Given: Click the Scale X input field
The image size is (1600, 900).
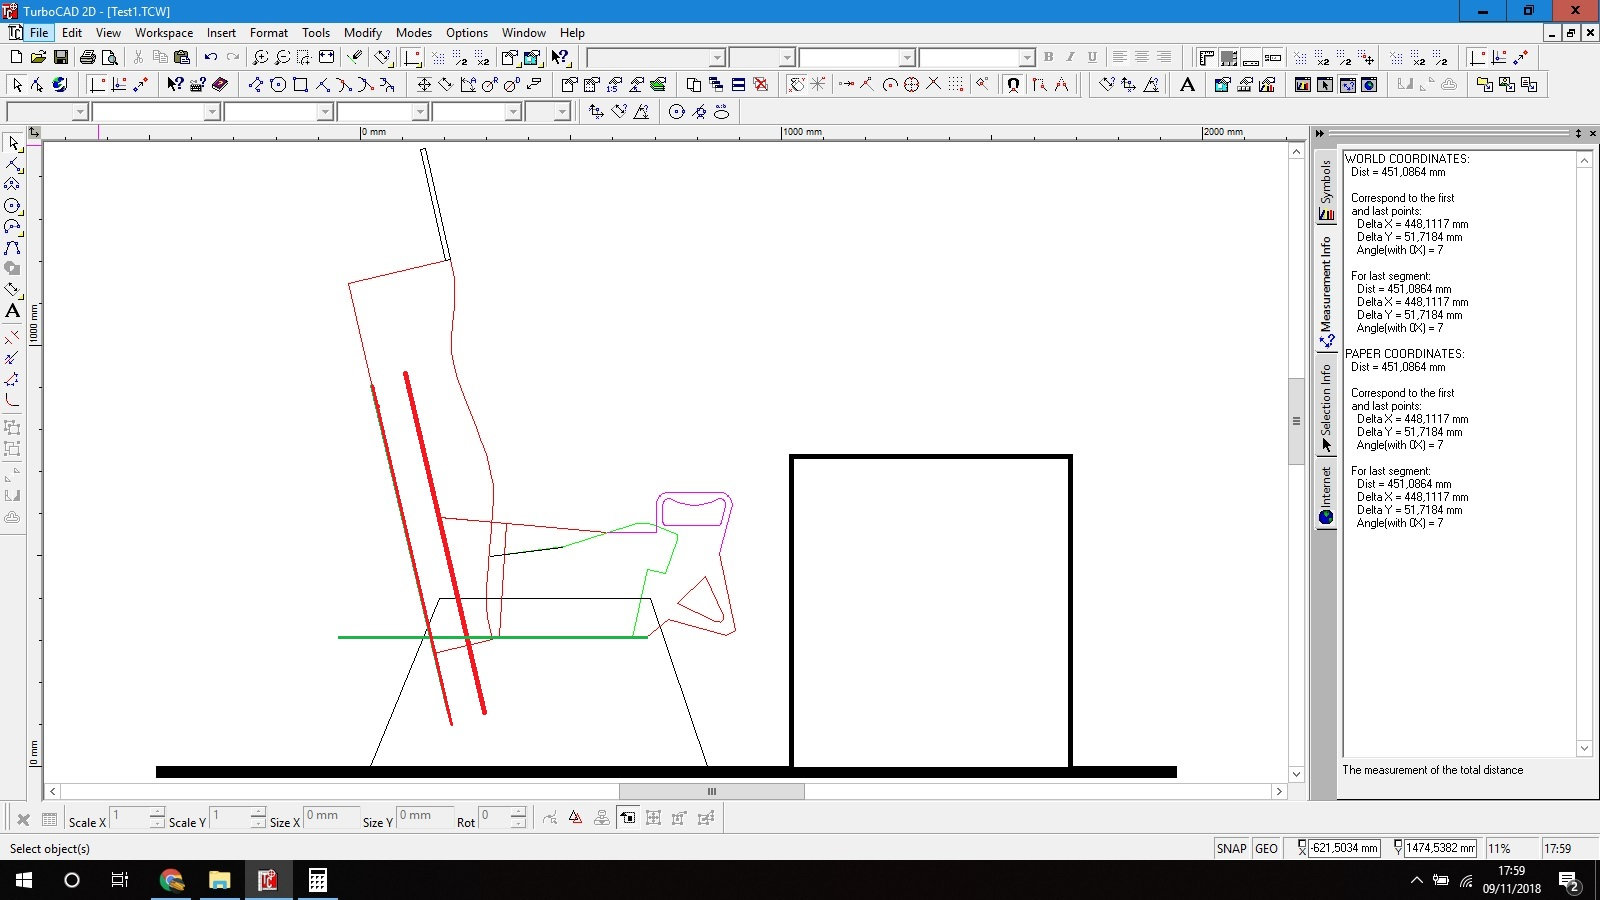Looking at the screenshot, I should coord(130,818).
